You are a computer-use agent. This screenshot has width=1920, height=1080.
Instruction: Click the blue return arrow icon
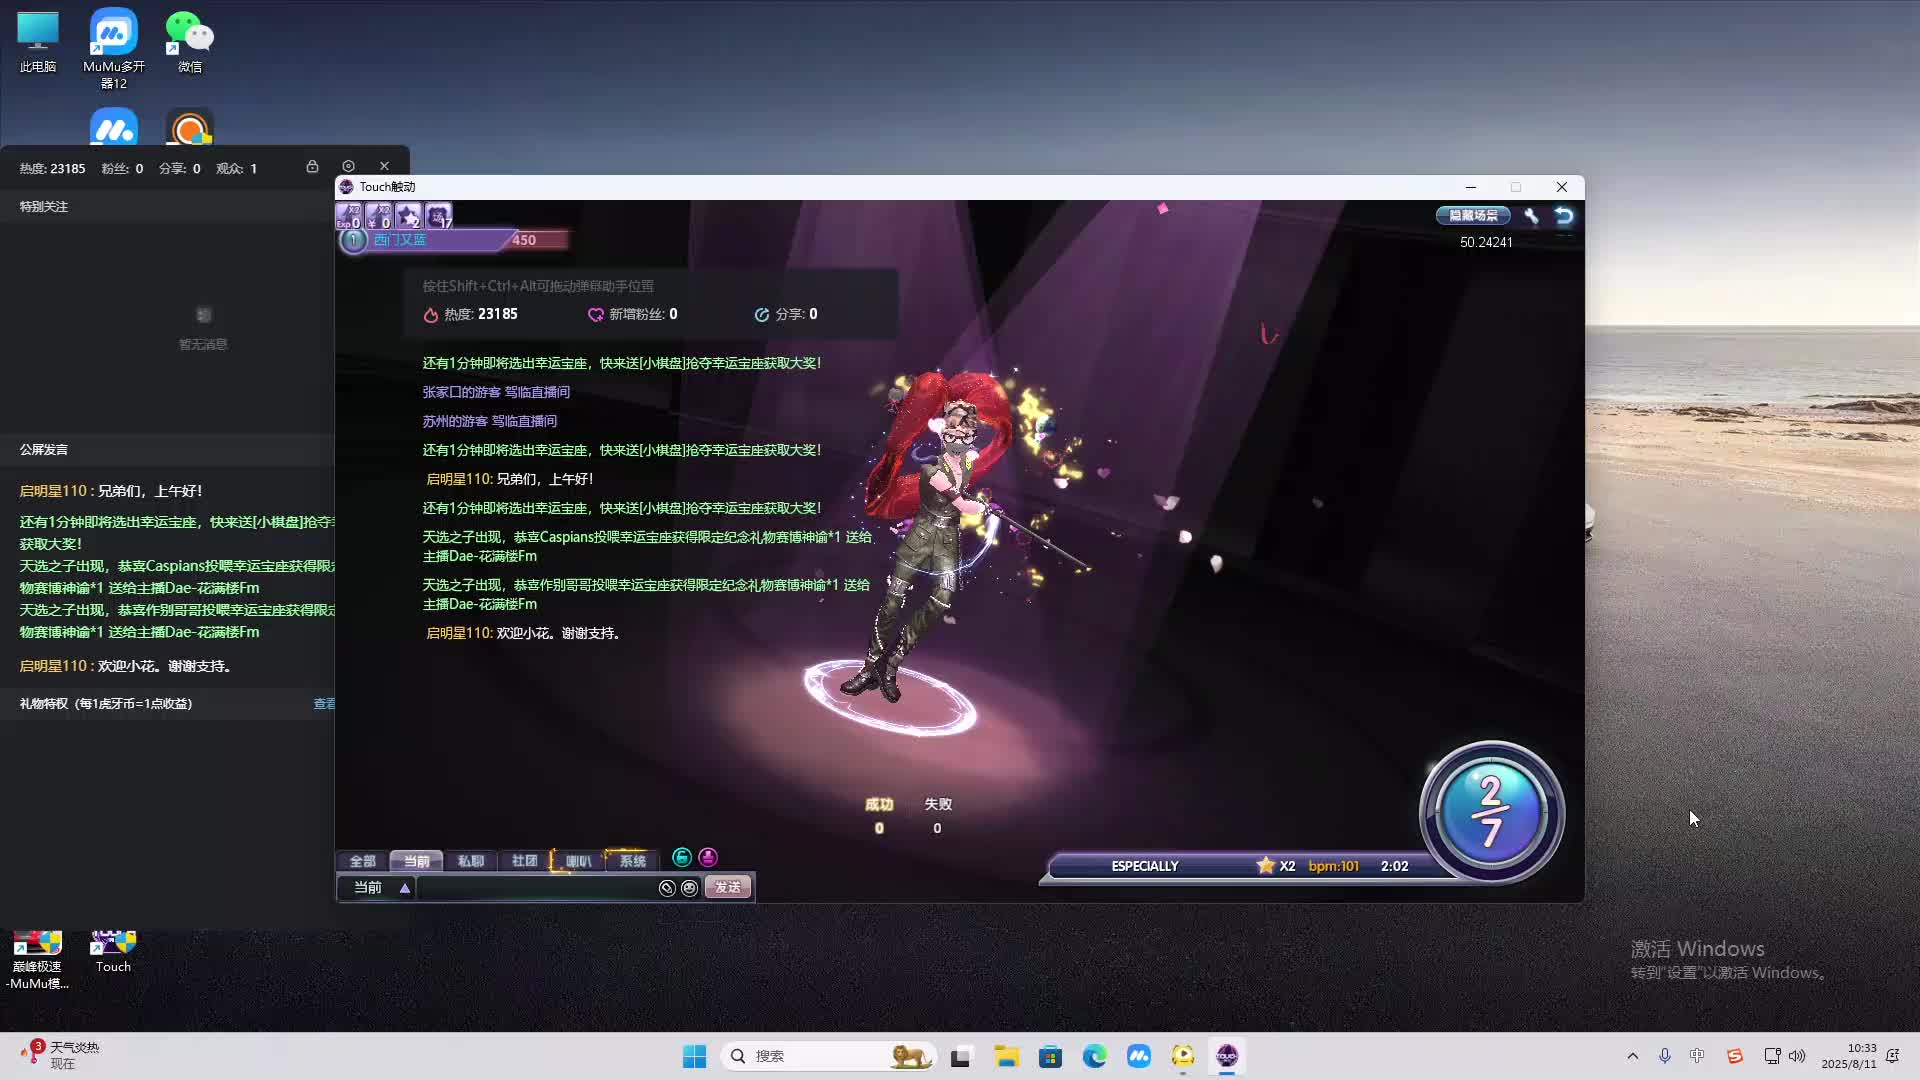tap(1564, 215)
